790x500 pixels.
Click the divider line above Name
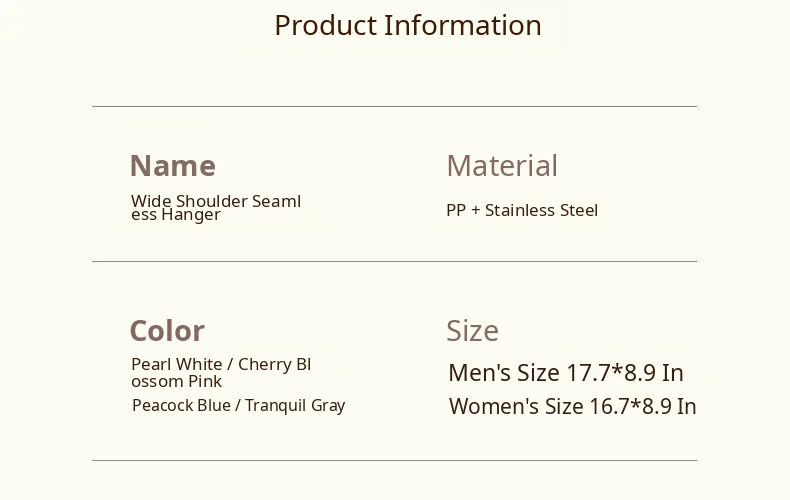tap(394, 106)
